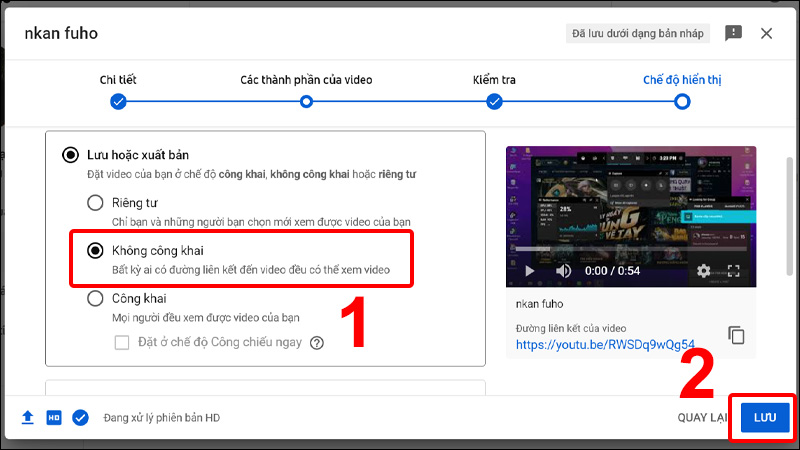Seek on the preview video progress bar

(x=631, y=249)
